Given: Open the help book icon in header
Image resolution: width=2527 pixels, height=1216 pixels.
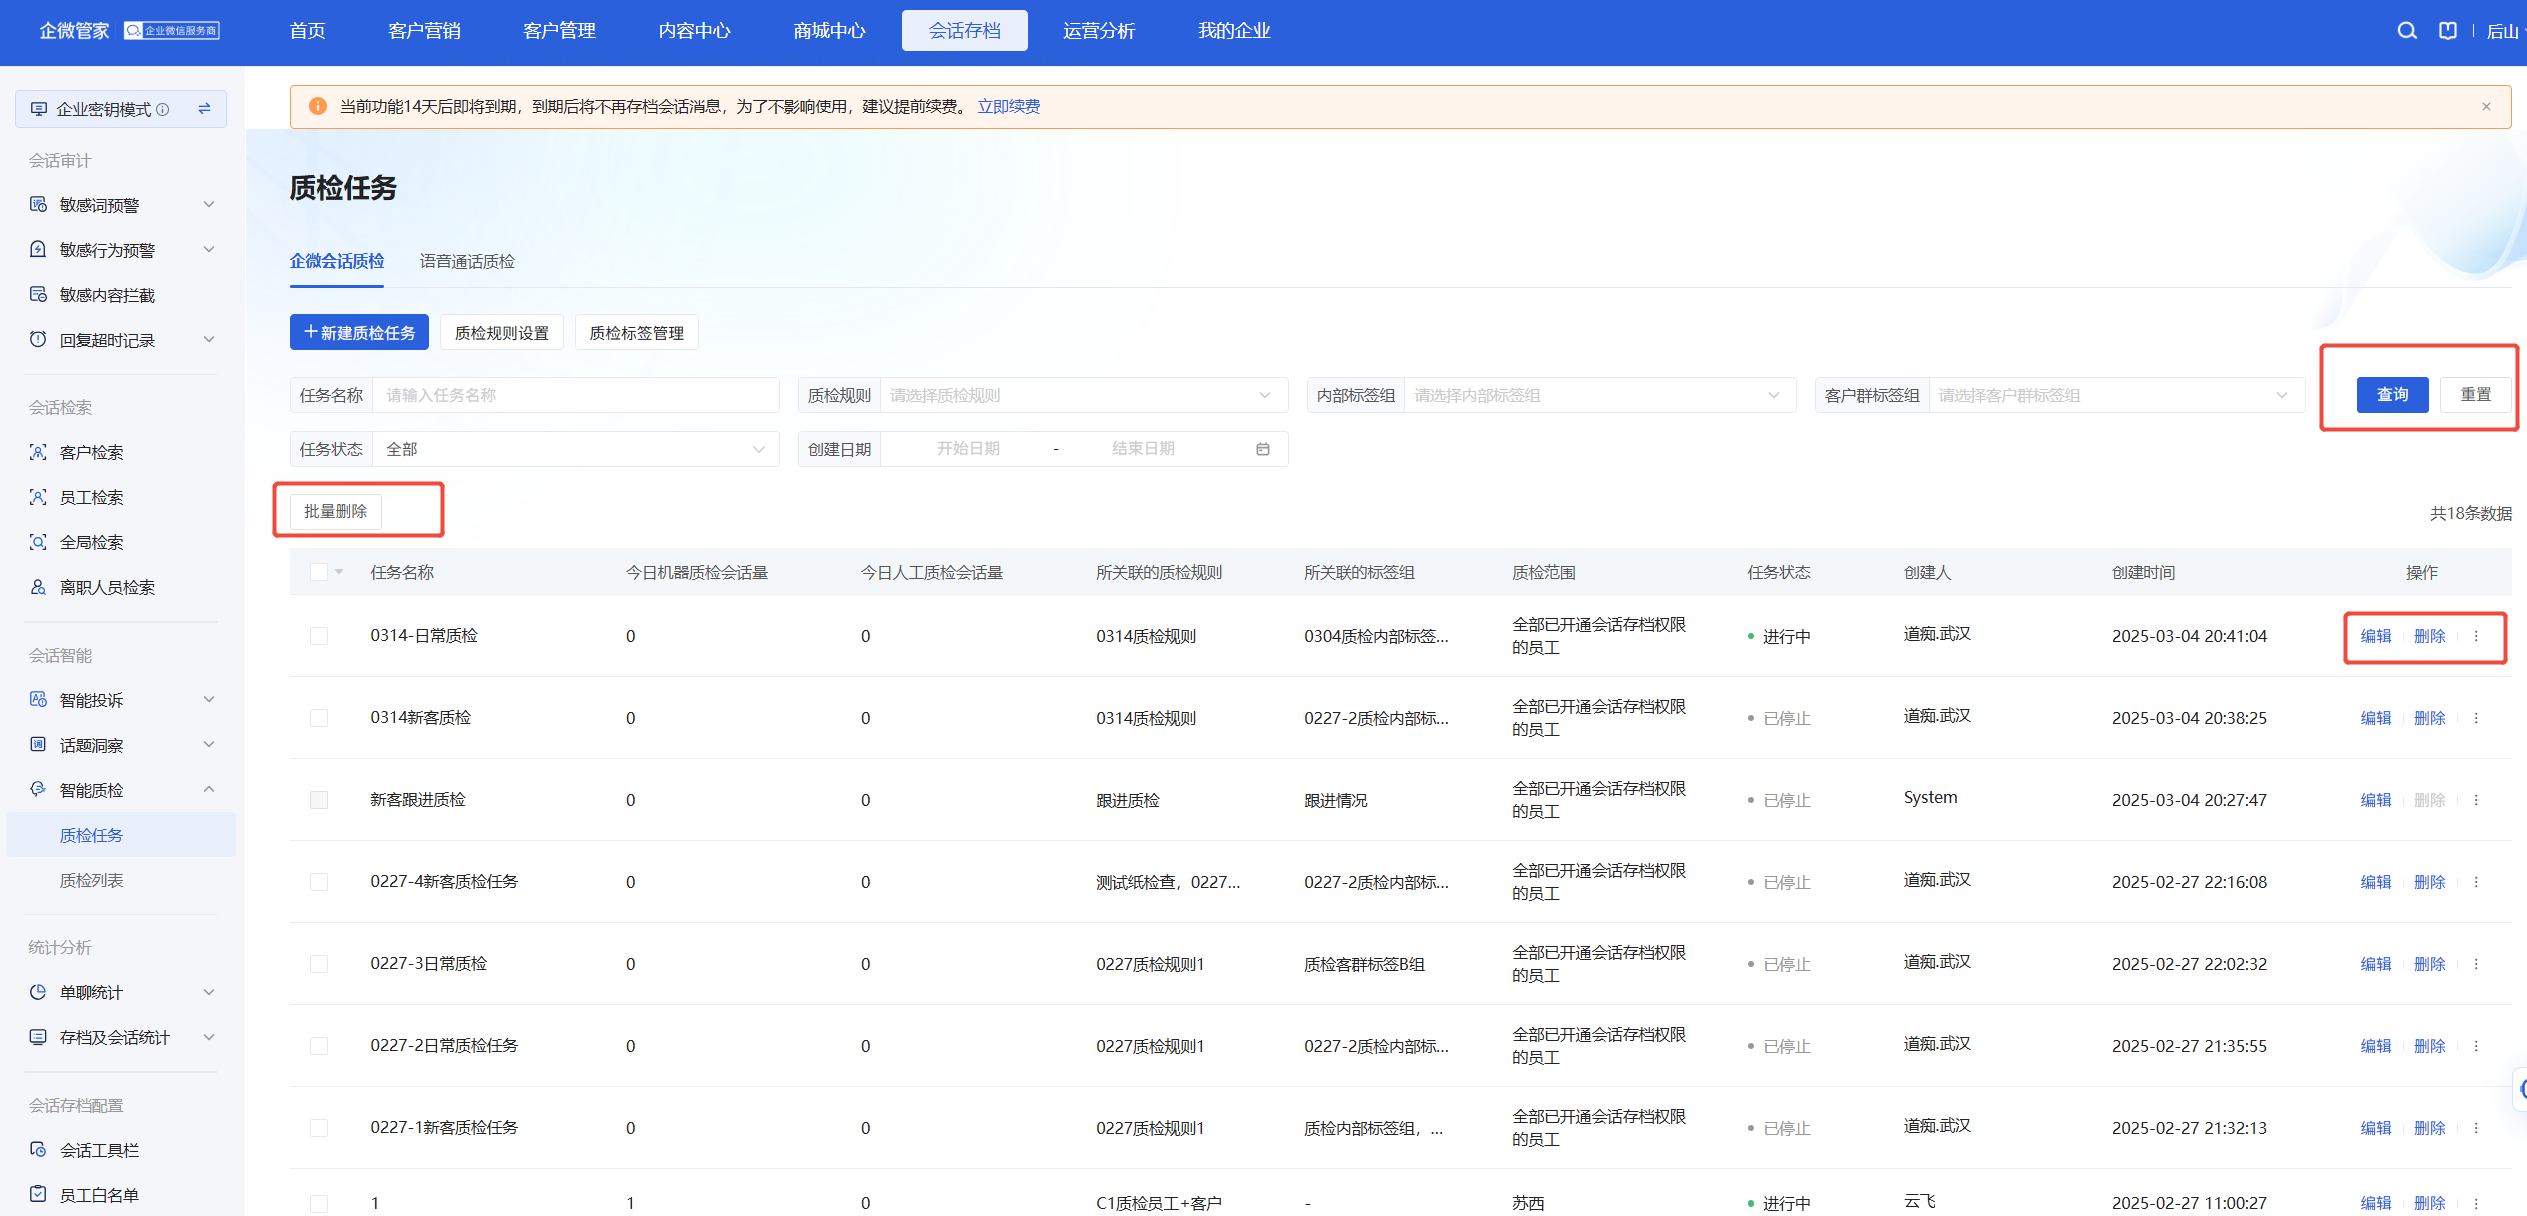Looking at the screenshot, I should click(x=2447, y=31).
